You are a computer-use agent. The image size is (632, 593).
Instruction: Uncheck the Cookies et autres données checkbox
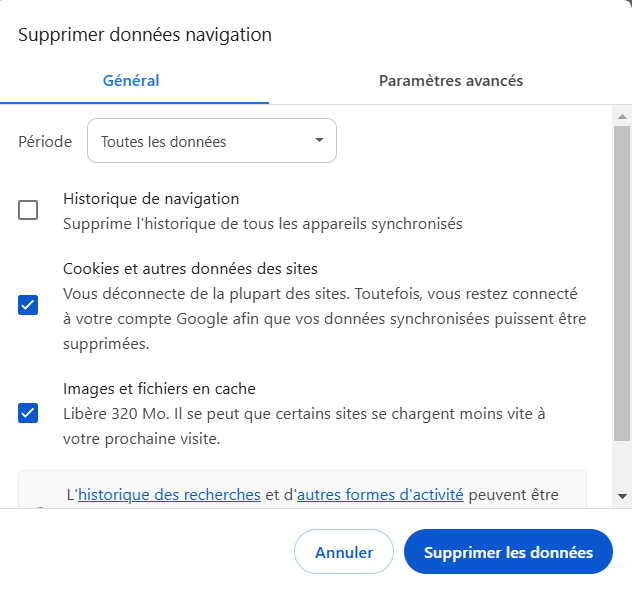(28, 305)
